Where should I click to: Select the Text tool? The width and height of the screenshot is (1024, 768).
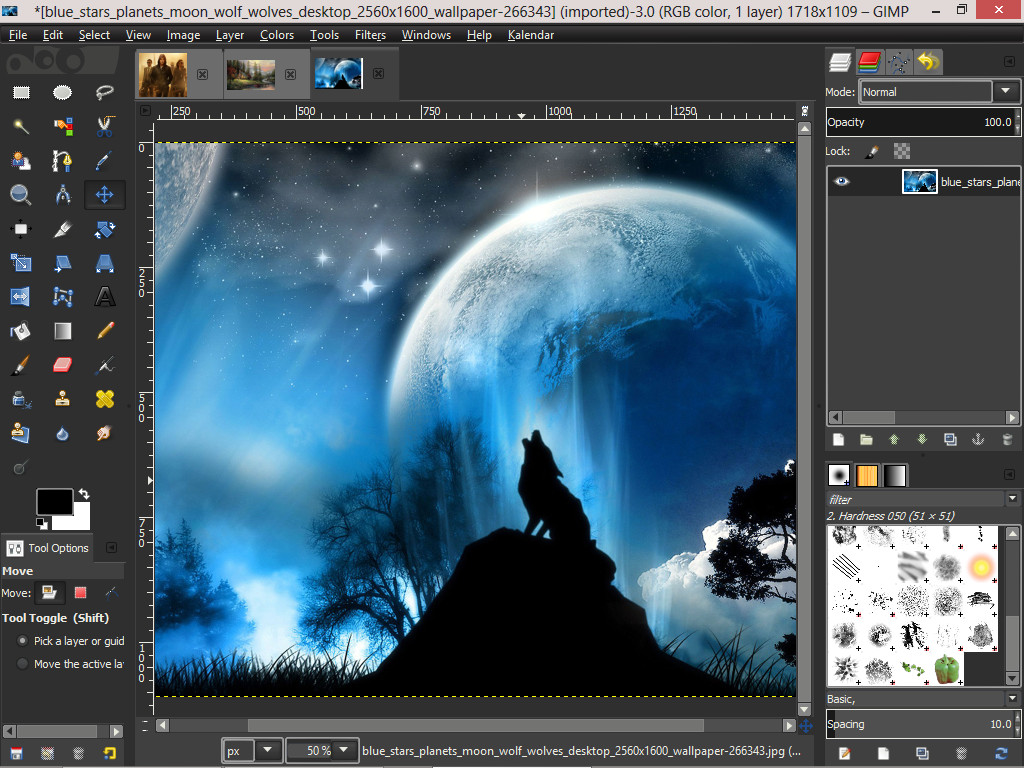(x=104, y=296)
